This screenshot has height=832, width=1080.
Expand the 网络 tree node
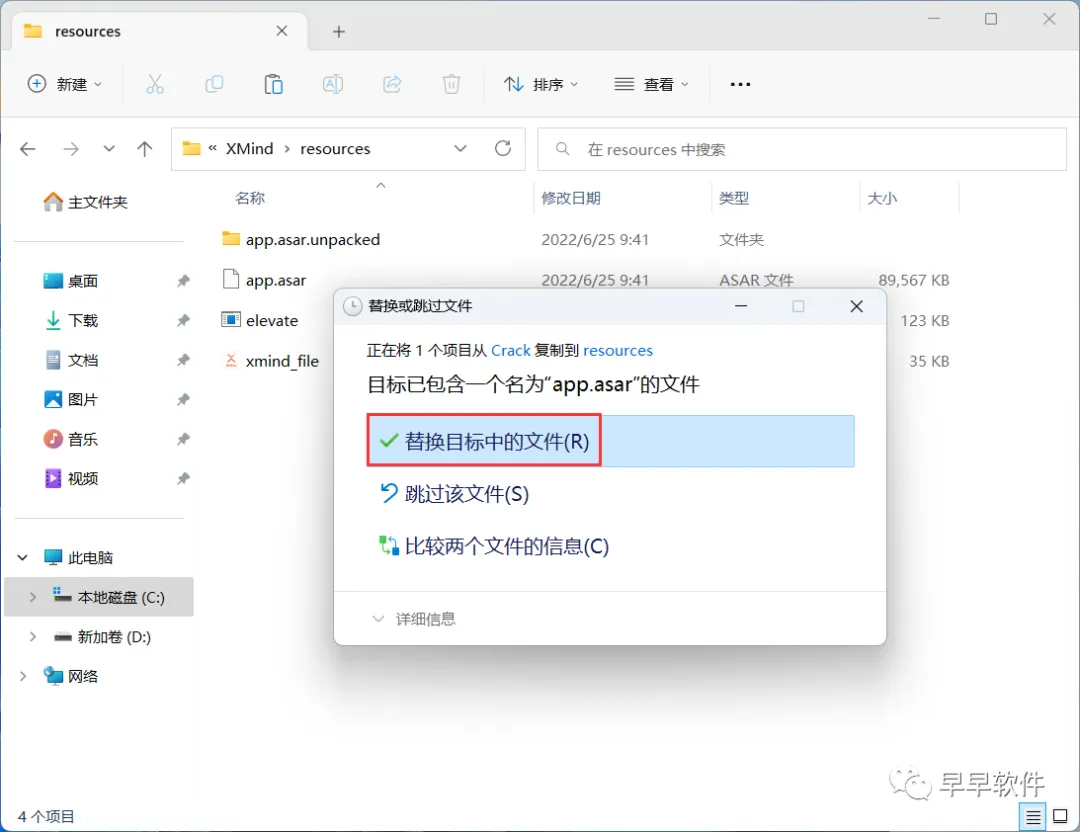(x=23, y=676)
